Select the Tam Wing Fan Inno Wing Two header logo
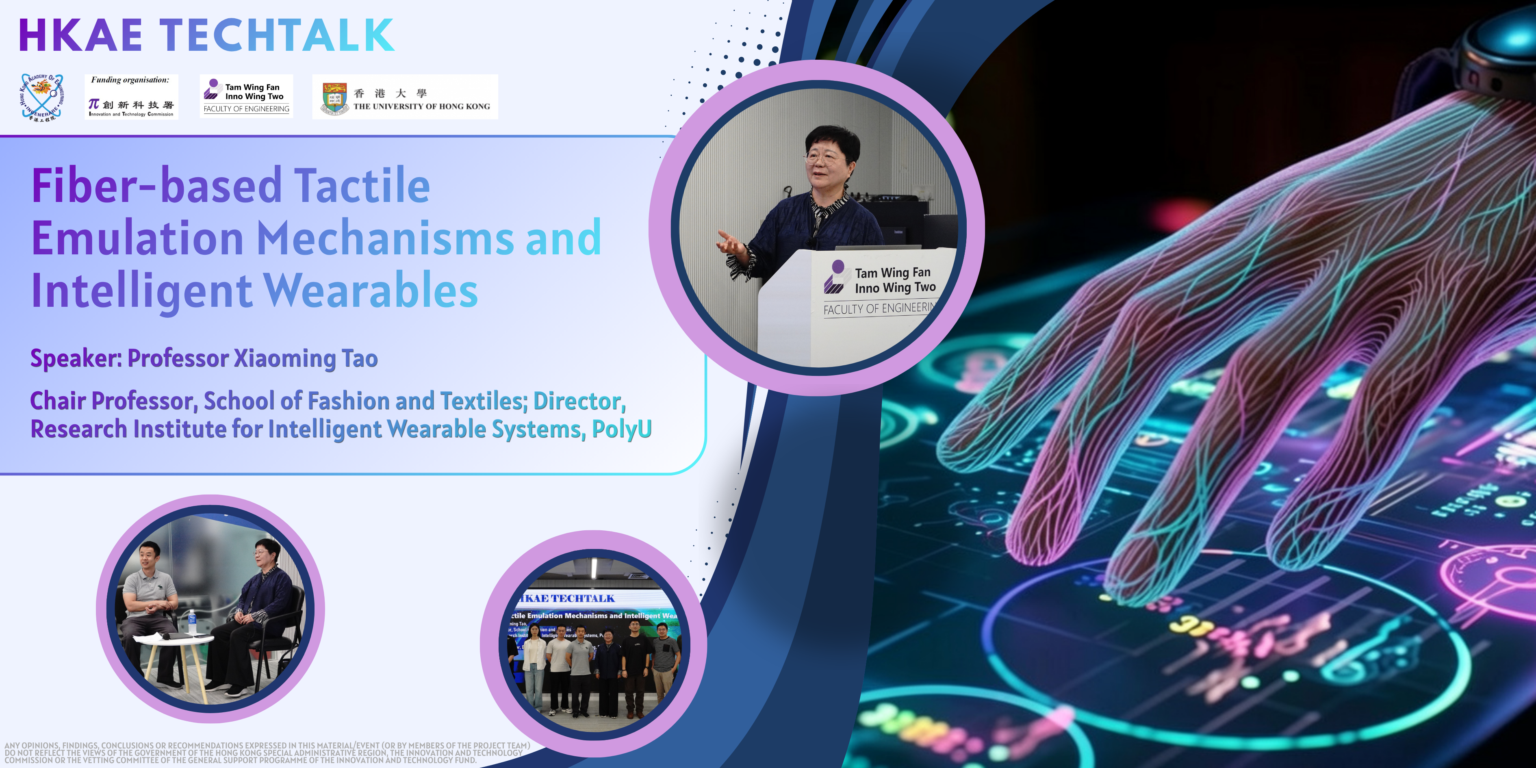Image resolution: width=1536 pixels, height=768 pixels. click(x=246, y=96)
